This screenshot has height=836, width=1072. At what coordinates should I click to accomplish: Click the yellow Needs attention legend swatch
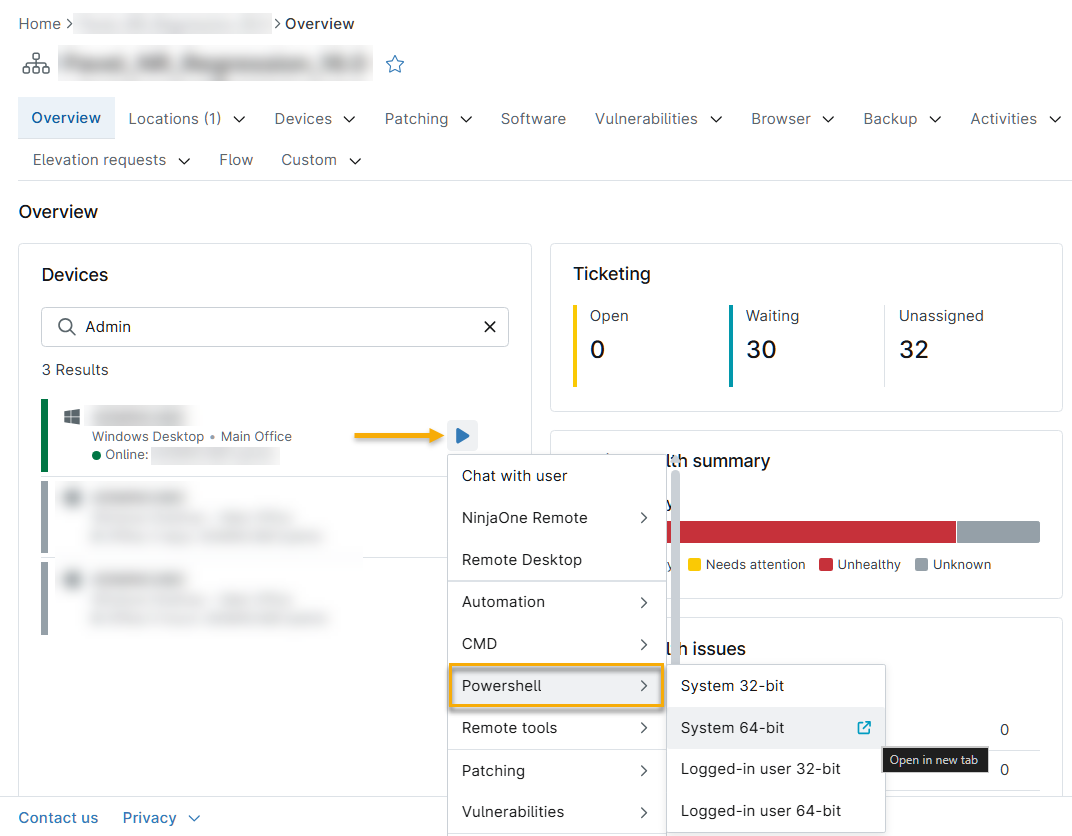[694, 565]
